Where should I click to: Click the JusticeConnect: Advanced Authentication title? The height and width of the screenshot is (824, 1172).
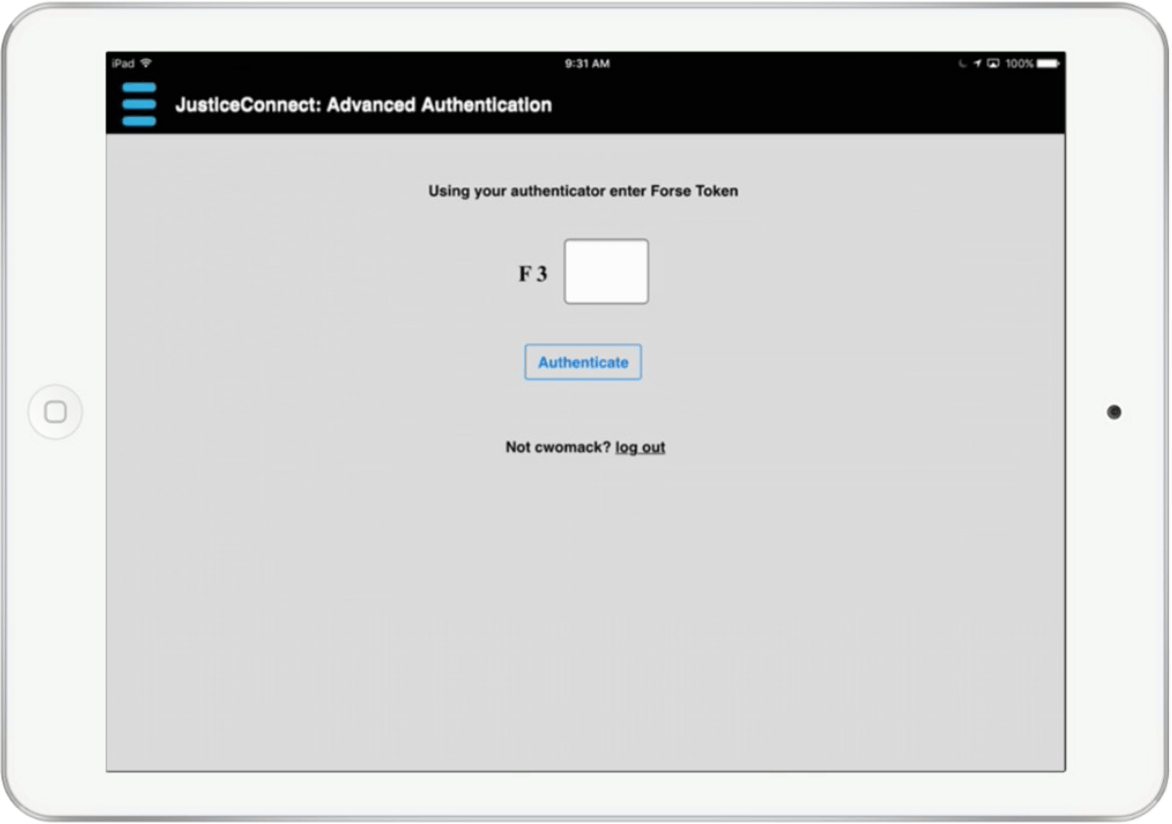[x=363, y=105]
